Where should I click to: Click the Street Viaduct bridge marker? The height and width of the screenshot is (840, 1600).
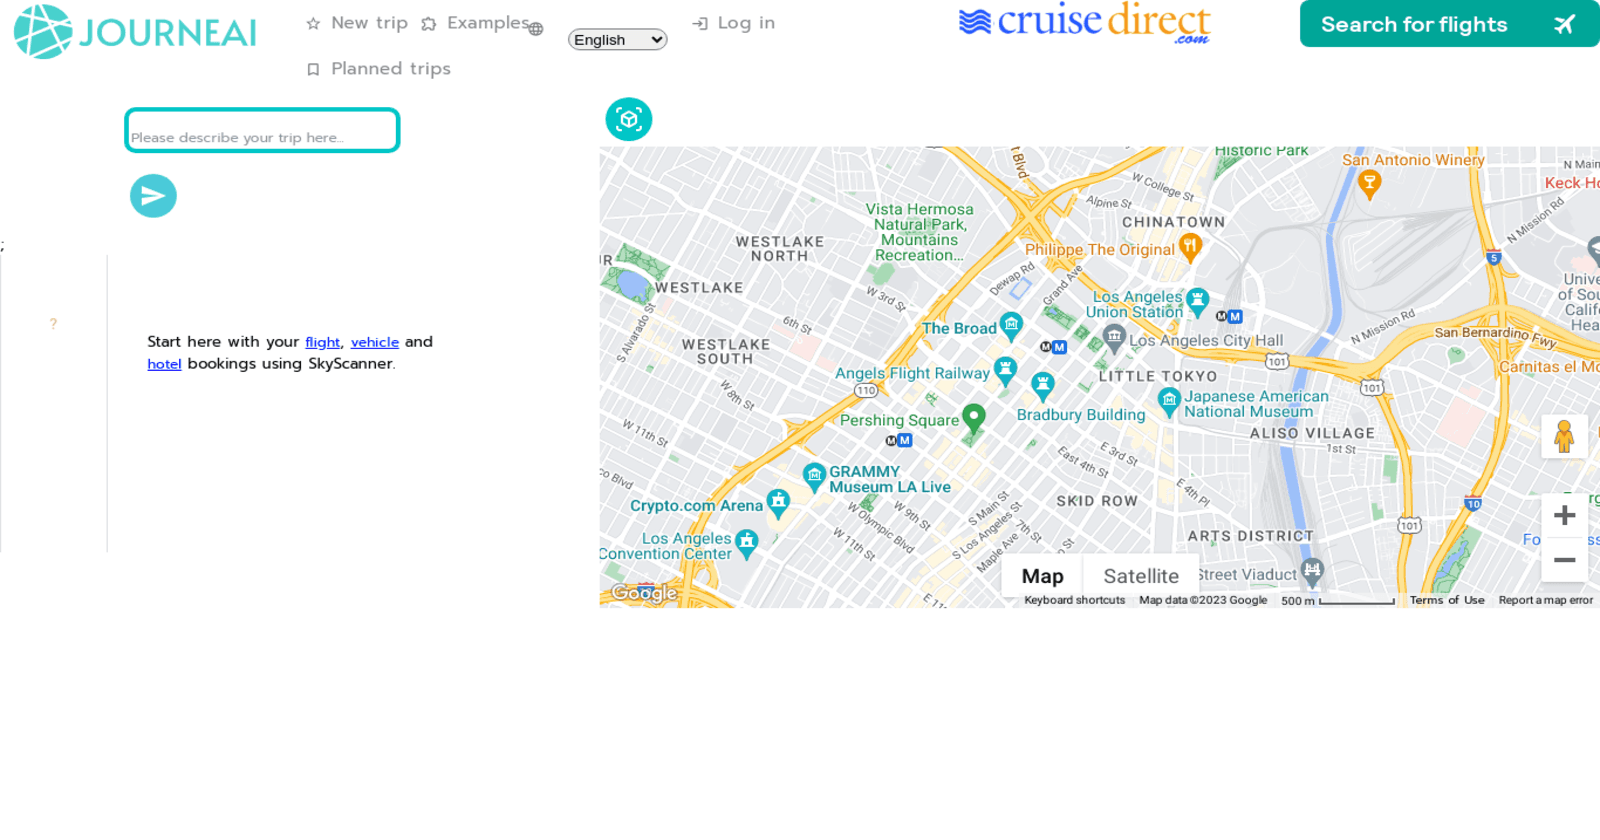[x=1313, y=571]
